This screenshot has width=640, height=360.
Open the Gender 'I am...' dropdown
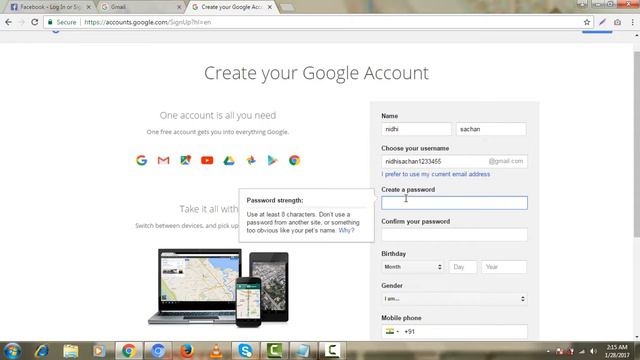(x=454, y=299)
